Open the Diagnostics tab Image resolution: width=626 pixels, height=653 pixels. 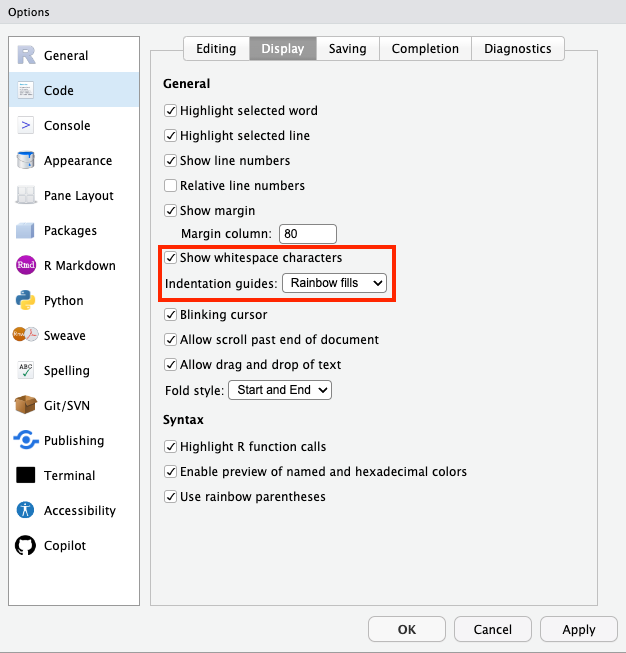pos(518,49)
